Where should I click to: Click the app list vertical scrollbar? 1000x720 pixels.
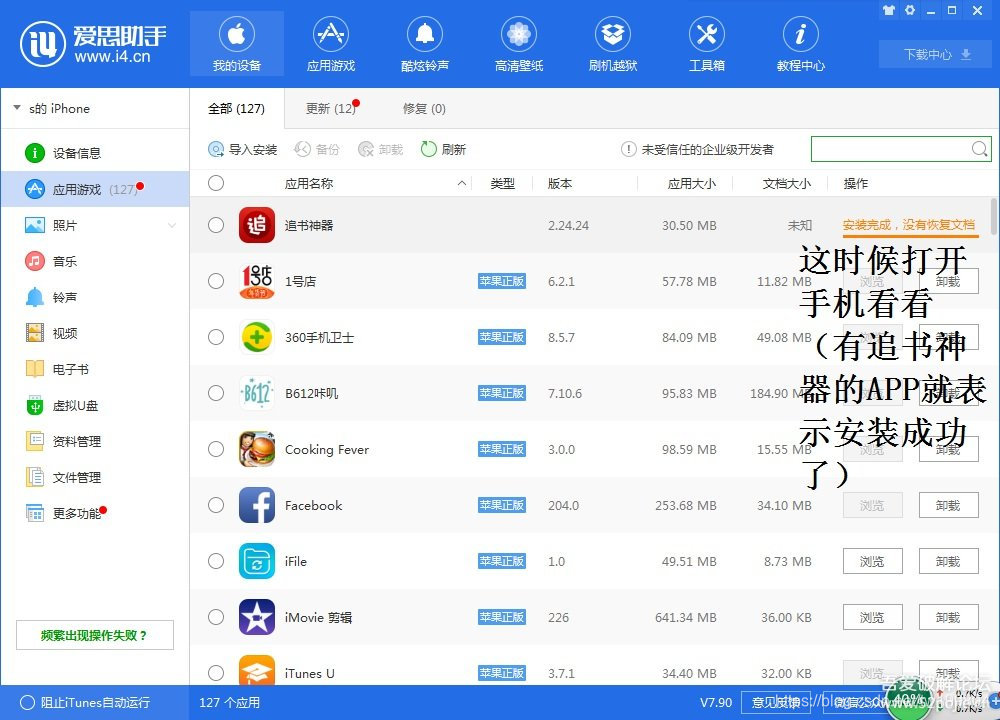994,216
